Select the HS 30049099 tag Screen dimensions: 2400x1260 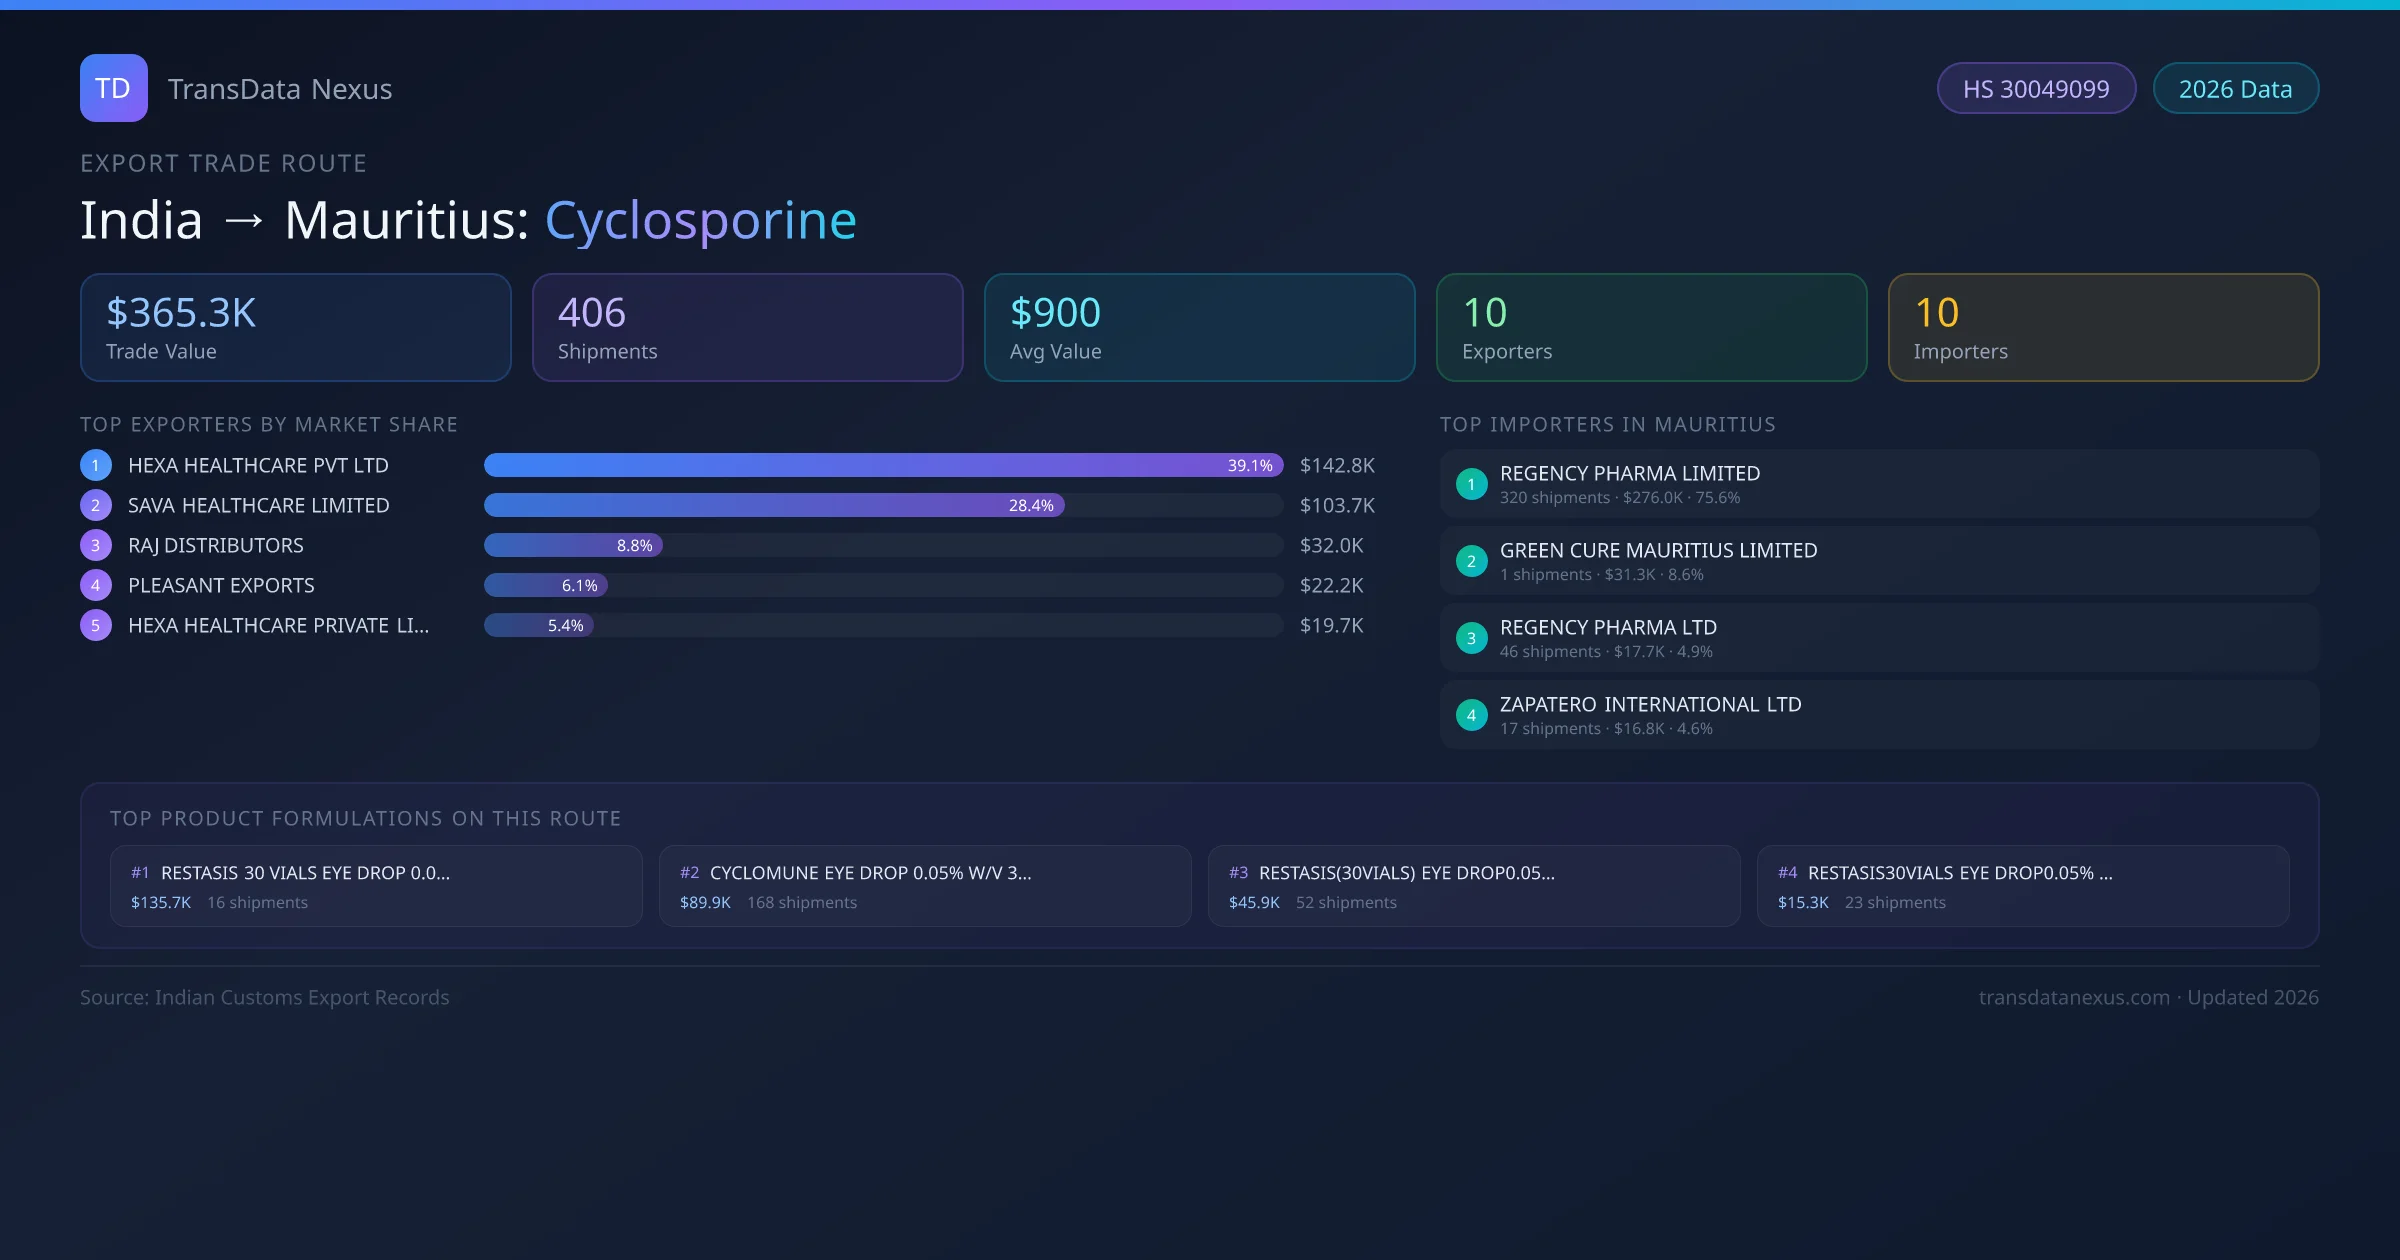tap(2035, 89)
